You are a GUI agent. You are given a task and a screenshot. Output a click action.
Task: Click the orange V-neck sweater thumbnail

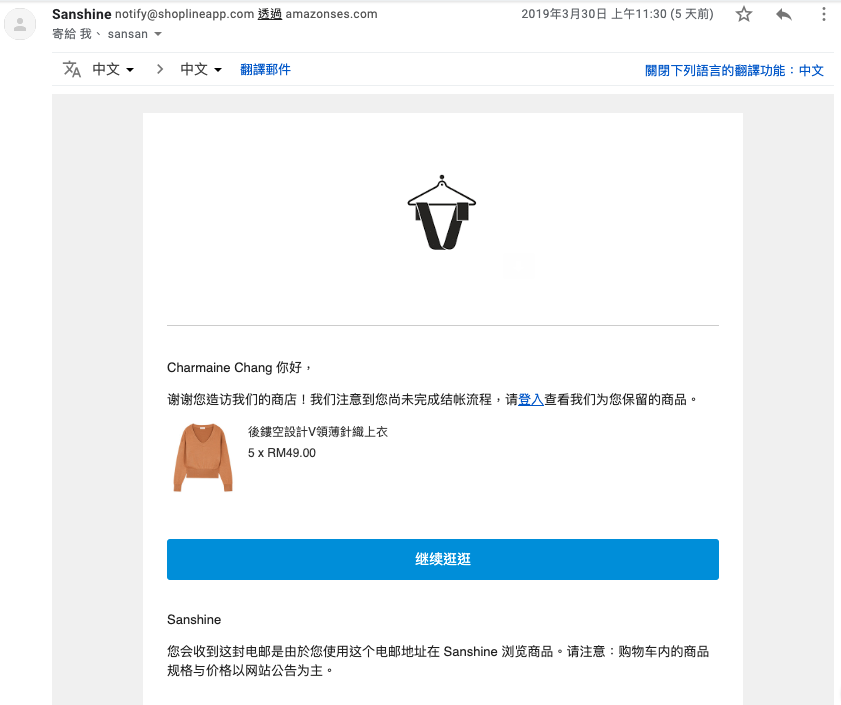coord(203,457)
